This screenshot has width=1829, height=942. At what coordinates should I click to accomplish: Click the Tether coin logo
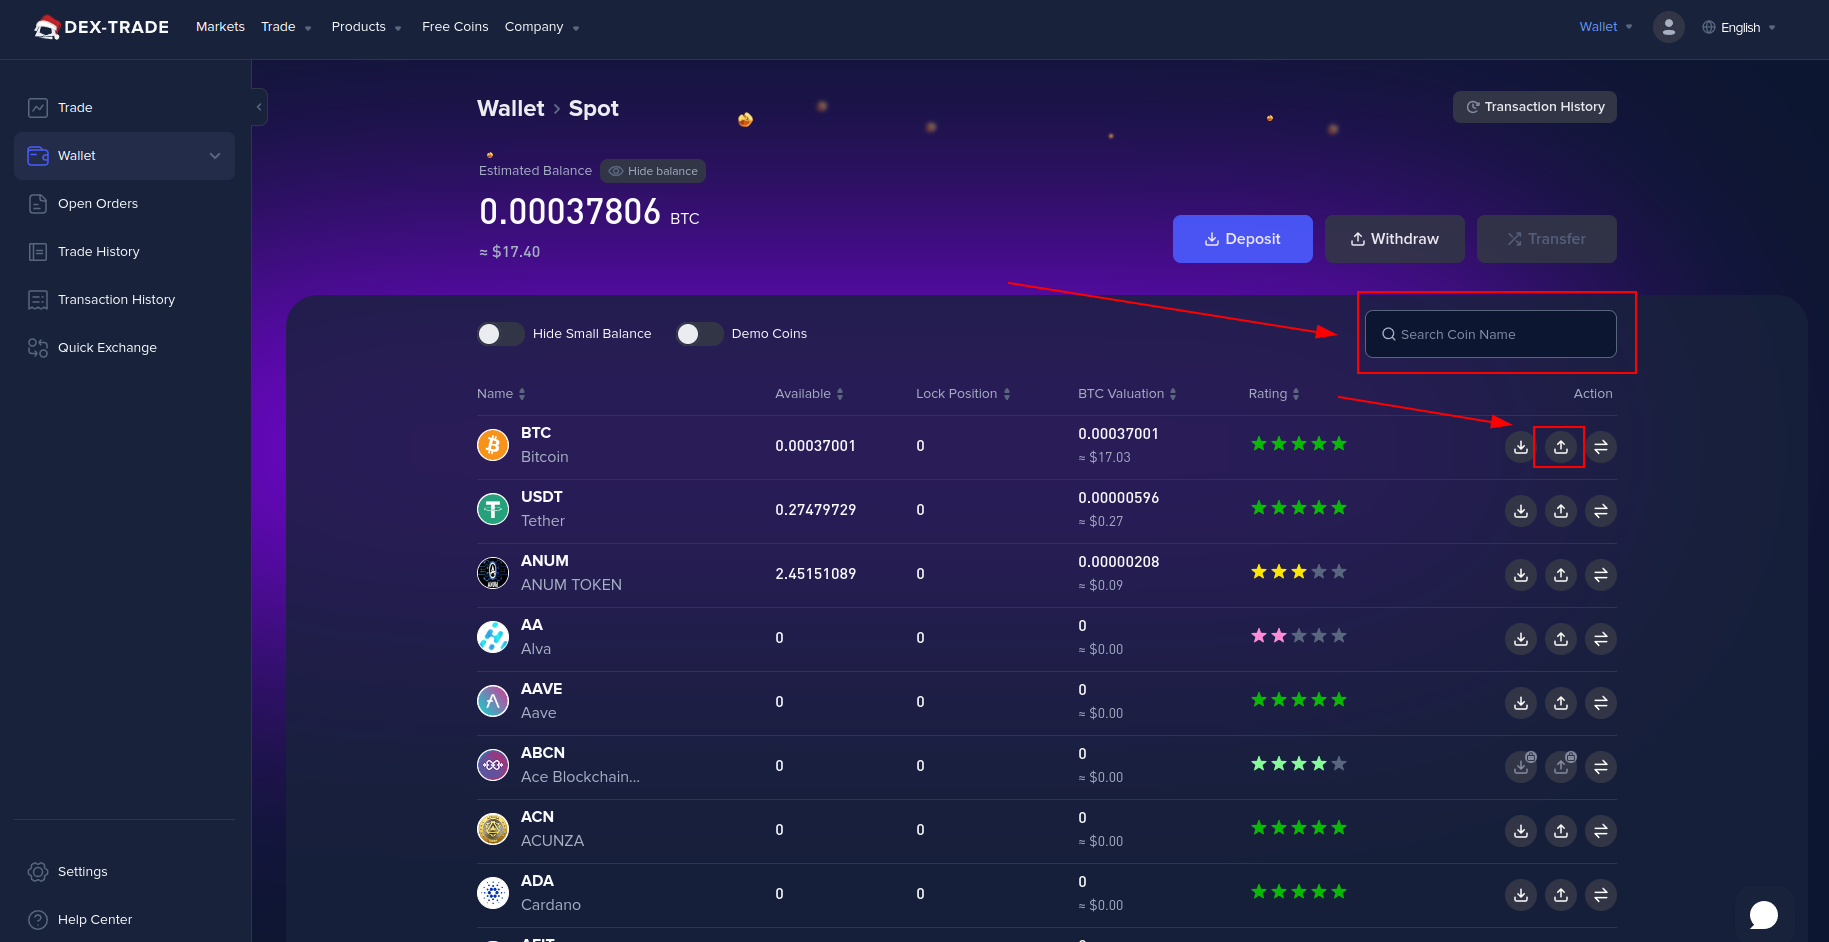tap(493, 509)
